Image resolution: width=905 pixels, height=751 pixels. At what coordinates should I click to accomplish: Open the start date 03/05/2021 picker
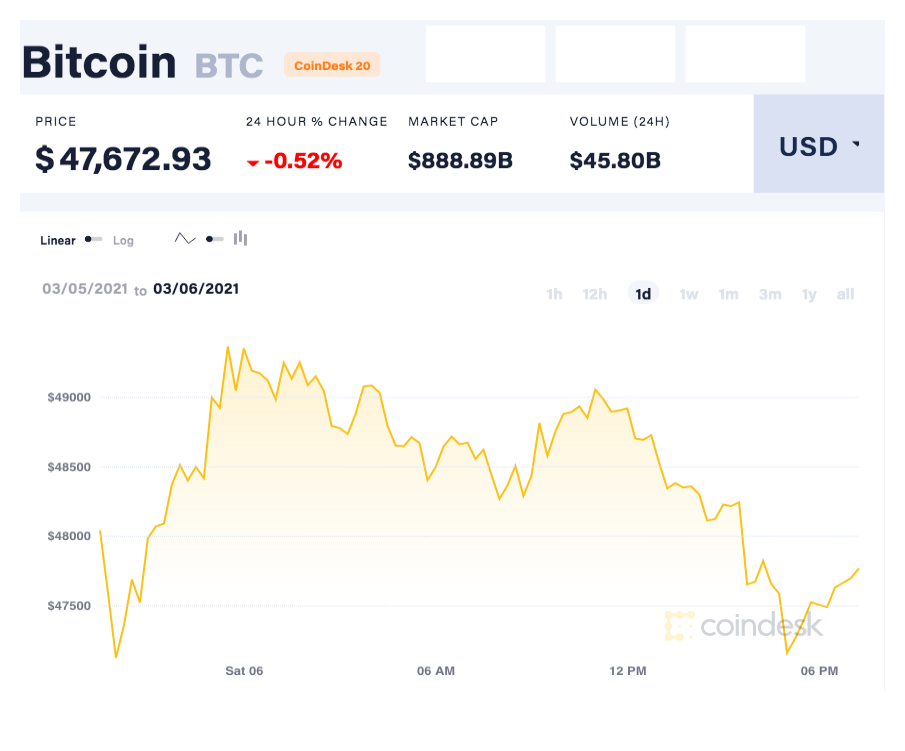(x=85, y=289)
